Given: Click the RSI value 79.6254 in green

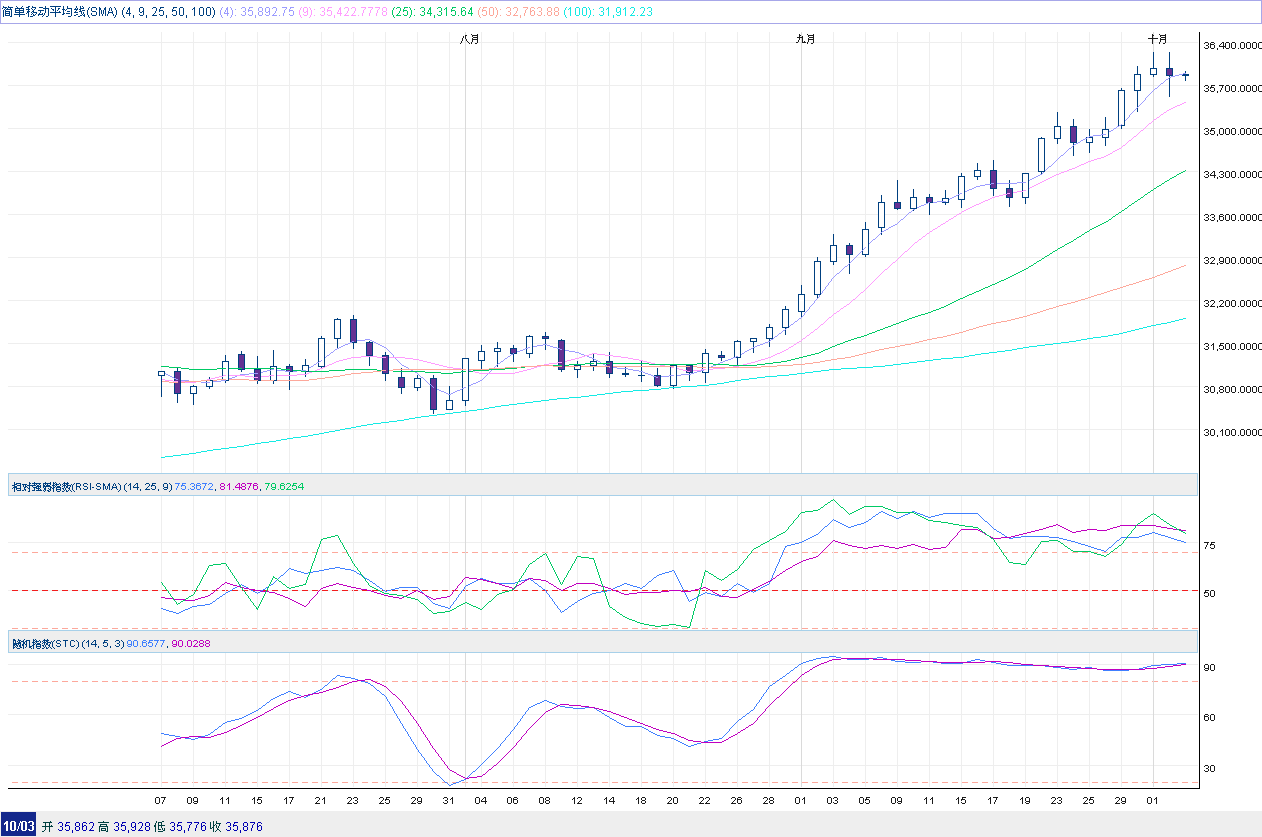Looking at the screenshot, I should [282, 487].
